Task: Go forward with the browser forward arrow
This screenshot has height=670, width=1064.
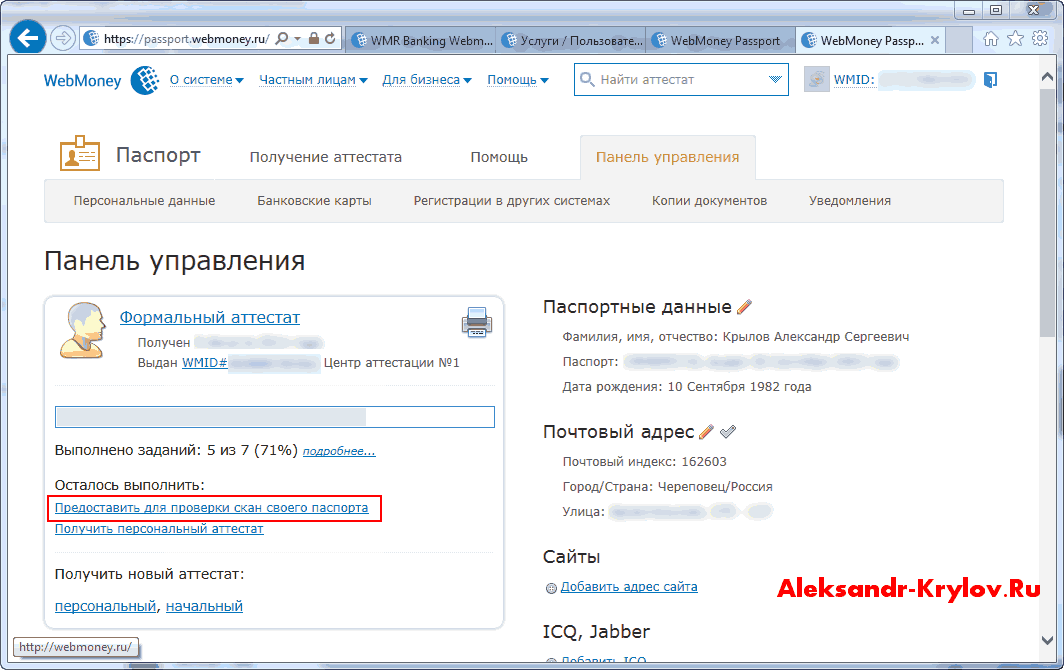Action: click(63, 38)
